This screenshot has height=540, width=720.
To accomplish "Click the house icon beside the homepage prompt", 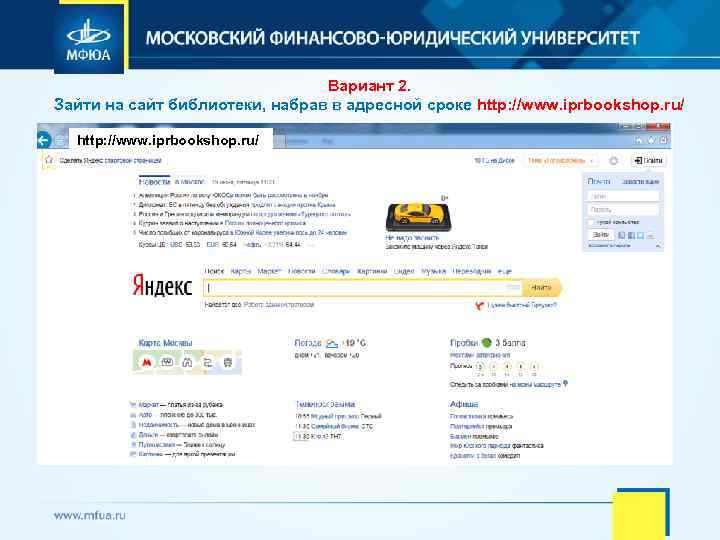I will point(48,160).
